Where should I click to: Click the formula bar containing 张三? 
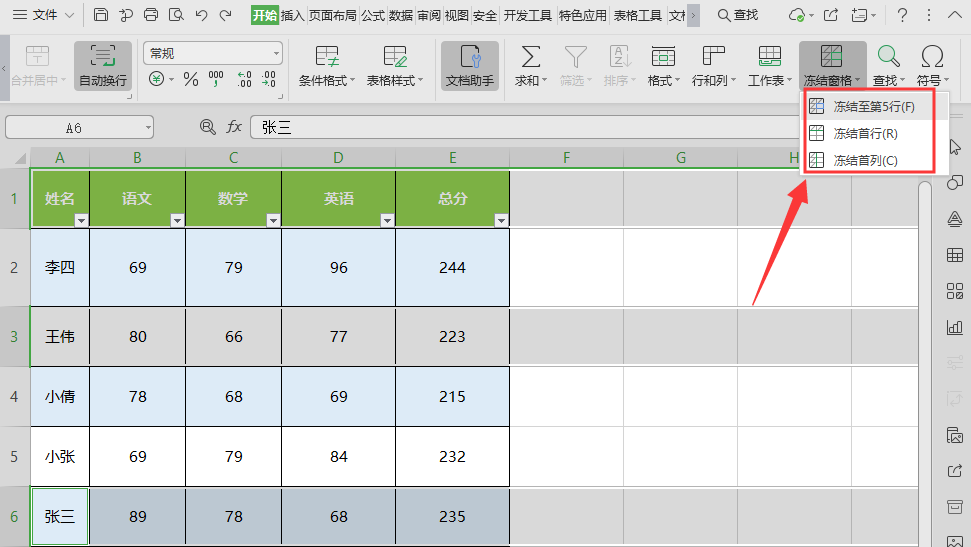coord(580,127)
